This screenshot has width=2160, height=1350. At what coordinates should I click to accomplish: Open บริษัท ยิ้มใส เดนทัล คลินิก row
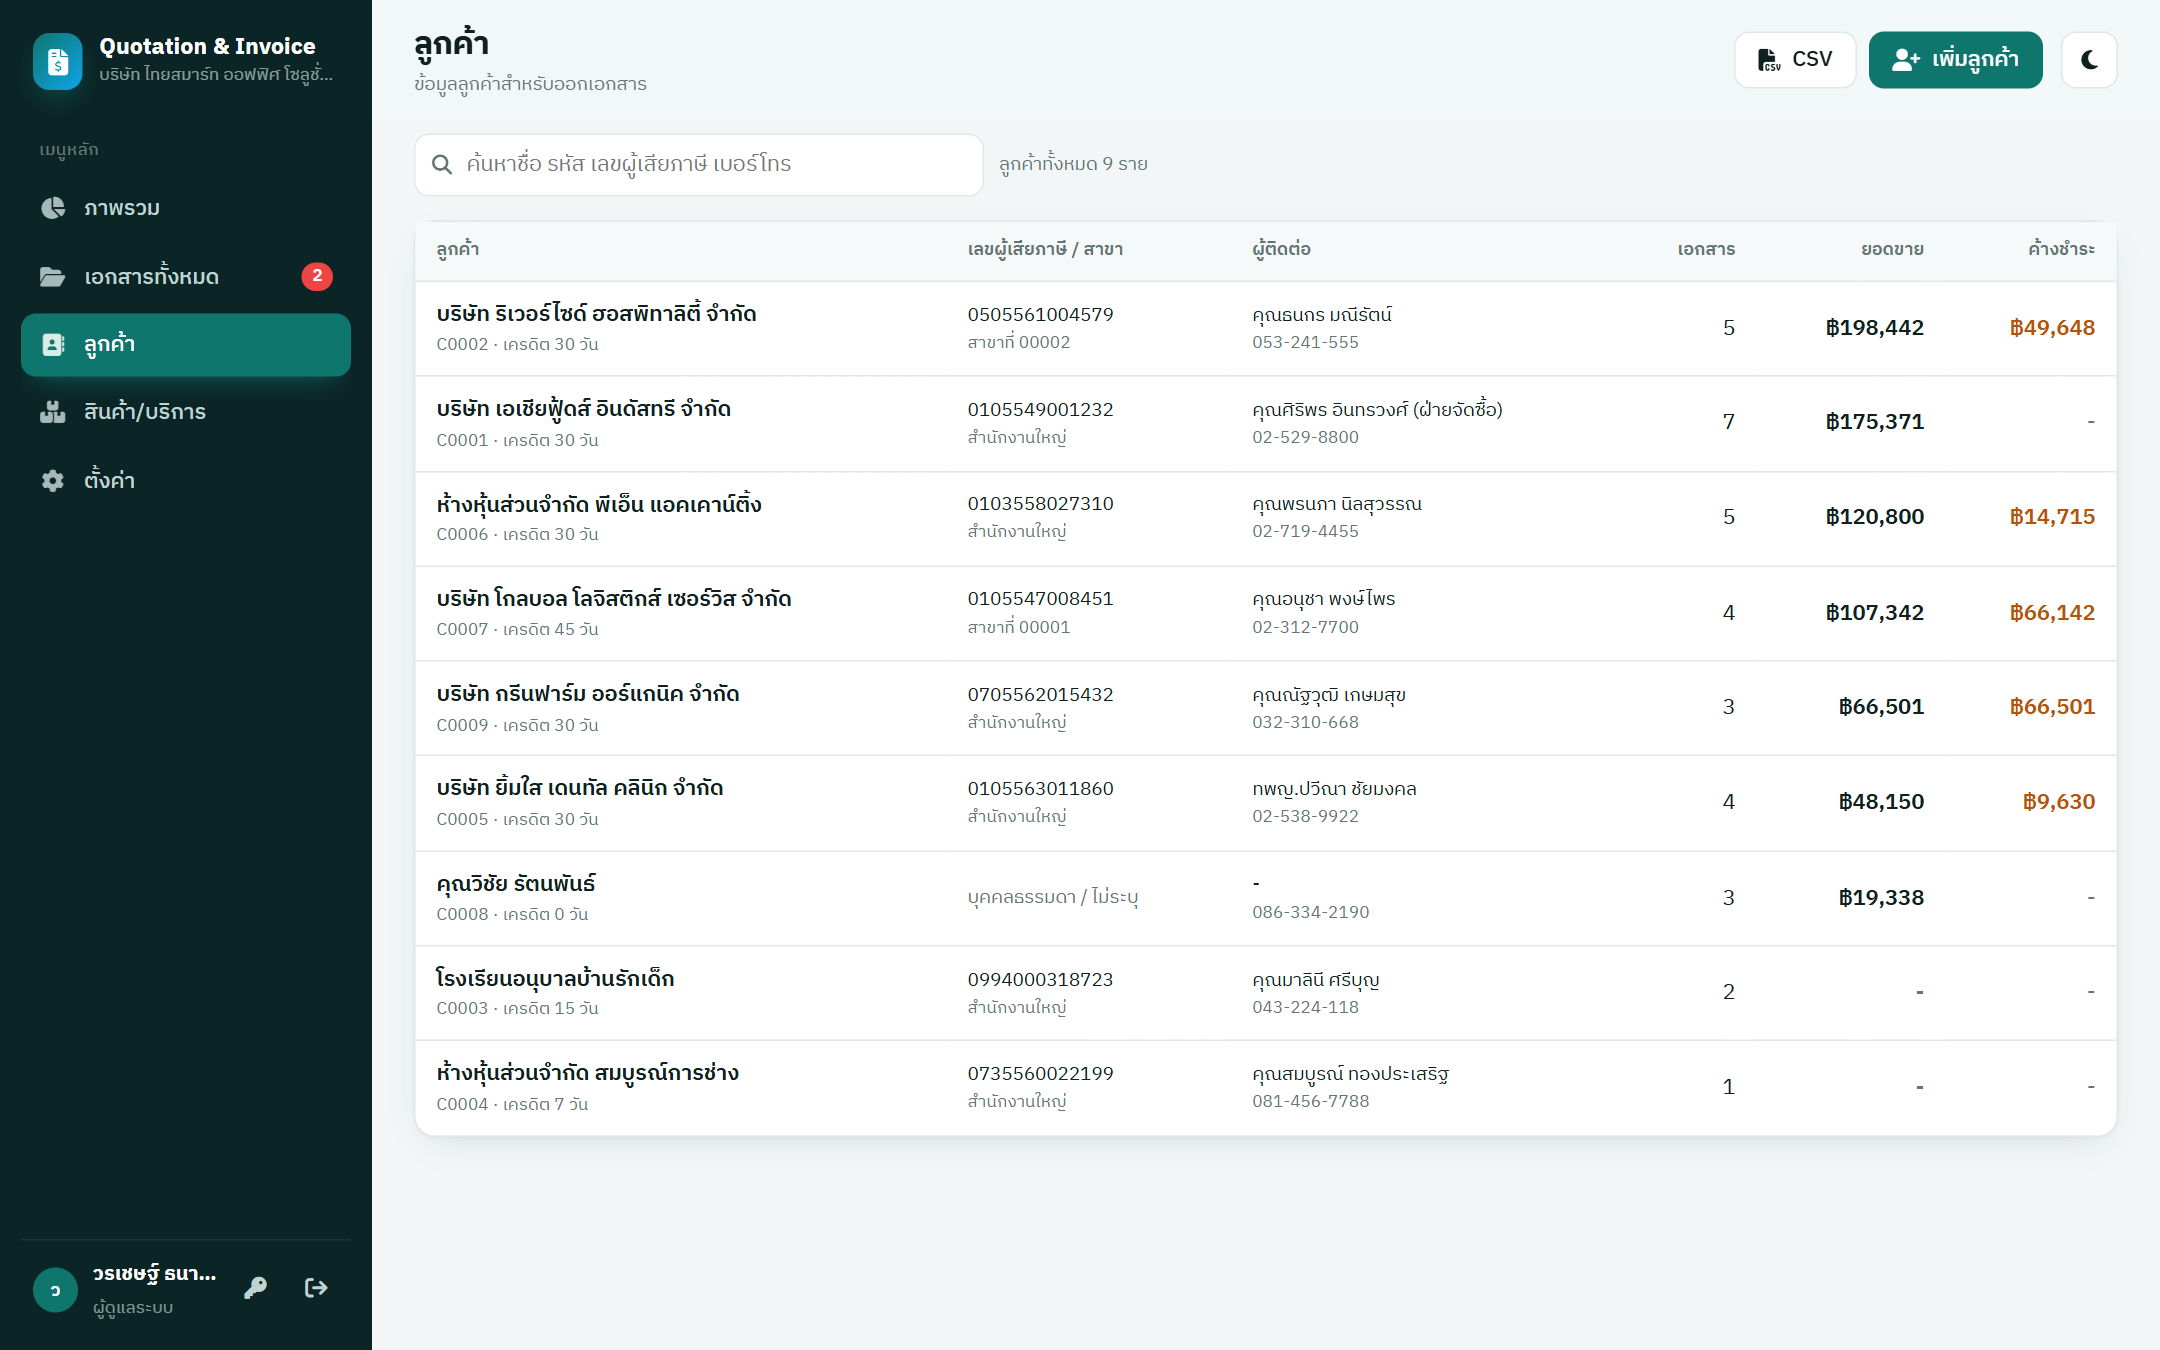(x=1266, y=803)
